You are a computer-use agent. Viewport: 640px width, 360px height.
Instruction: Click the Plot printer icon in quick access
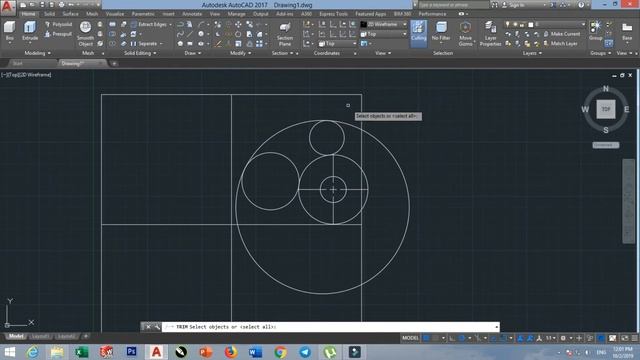pyautogui.click(x=62, y=5)
